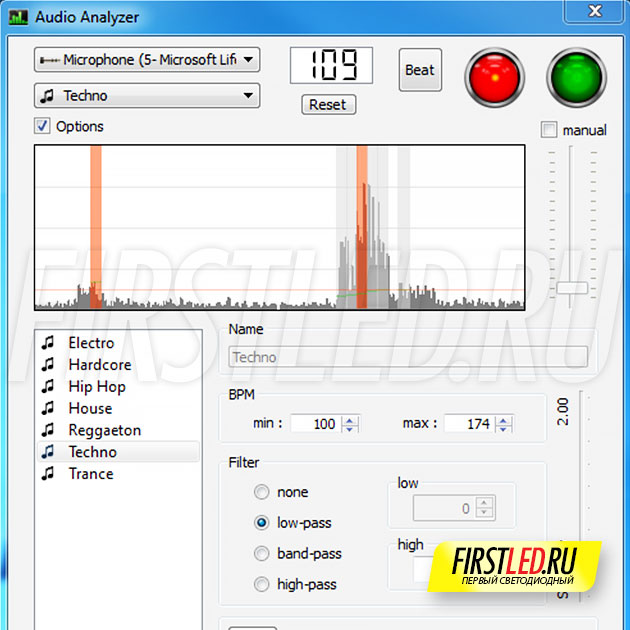Select the Hardcore preset in list

(x=99, y=365)
